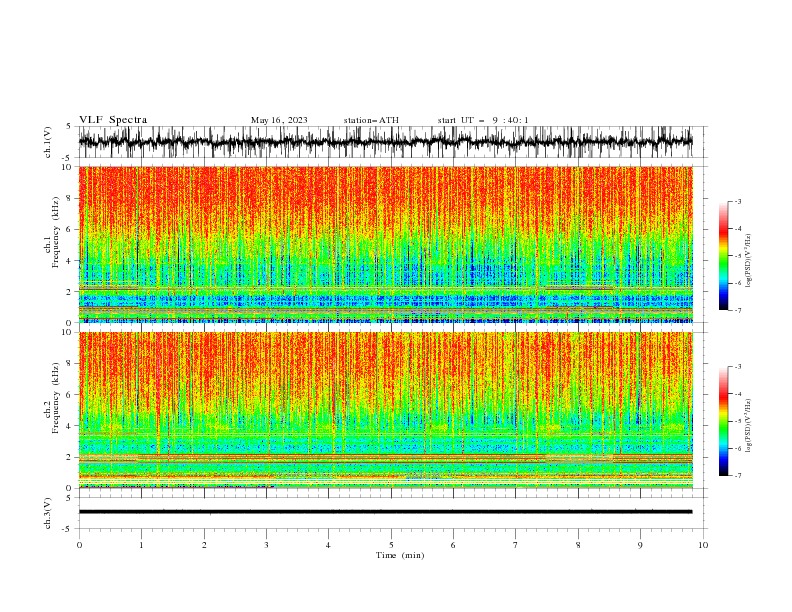Click time axis tick label '5'
This screenshot has height=612, width=792.
391,545
